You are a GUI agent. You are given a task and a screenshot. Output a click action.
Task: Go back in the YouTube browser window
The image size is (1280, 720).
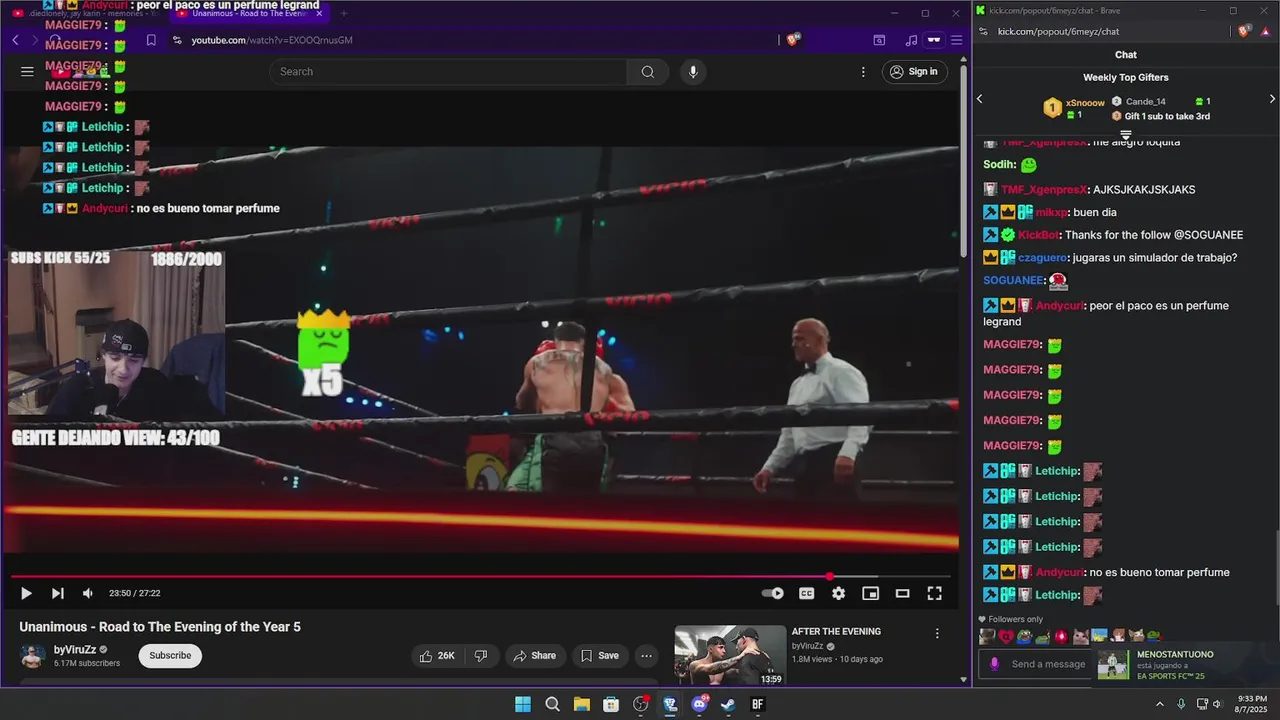pos(15,40)
